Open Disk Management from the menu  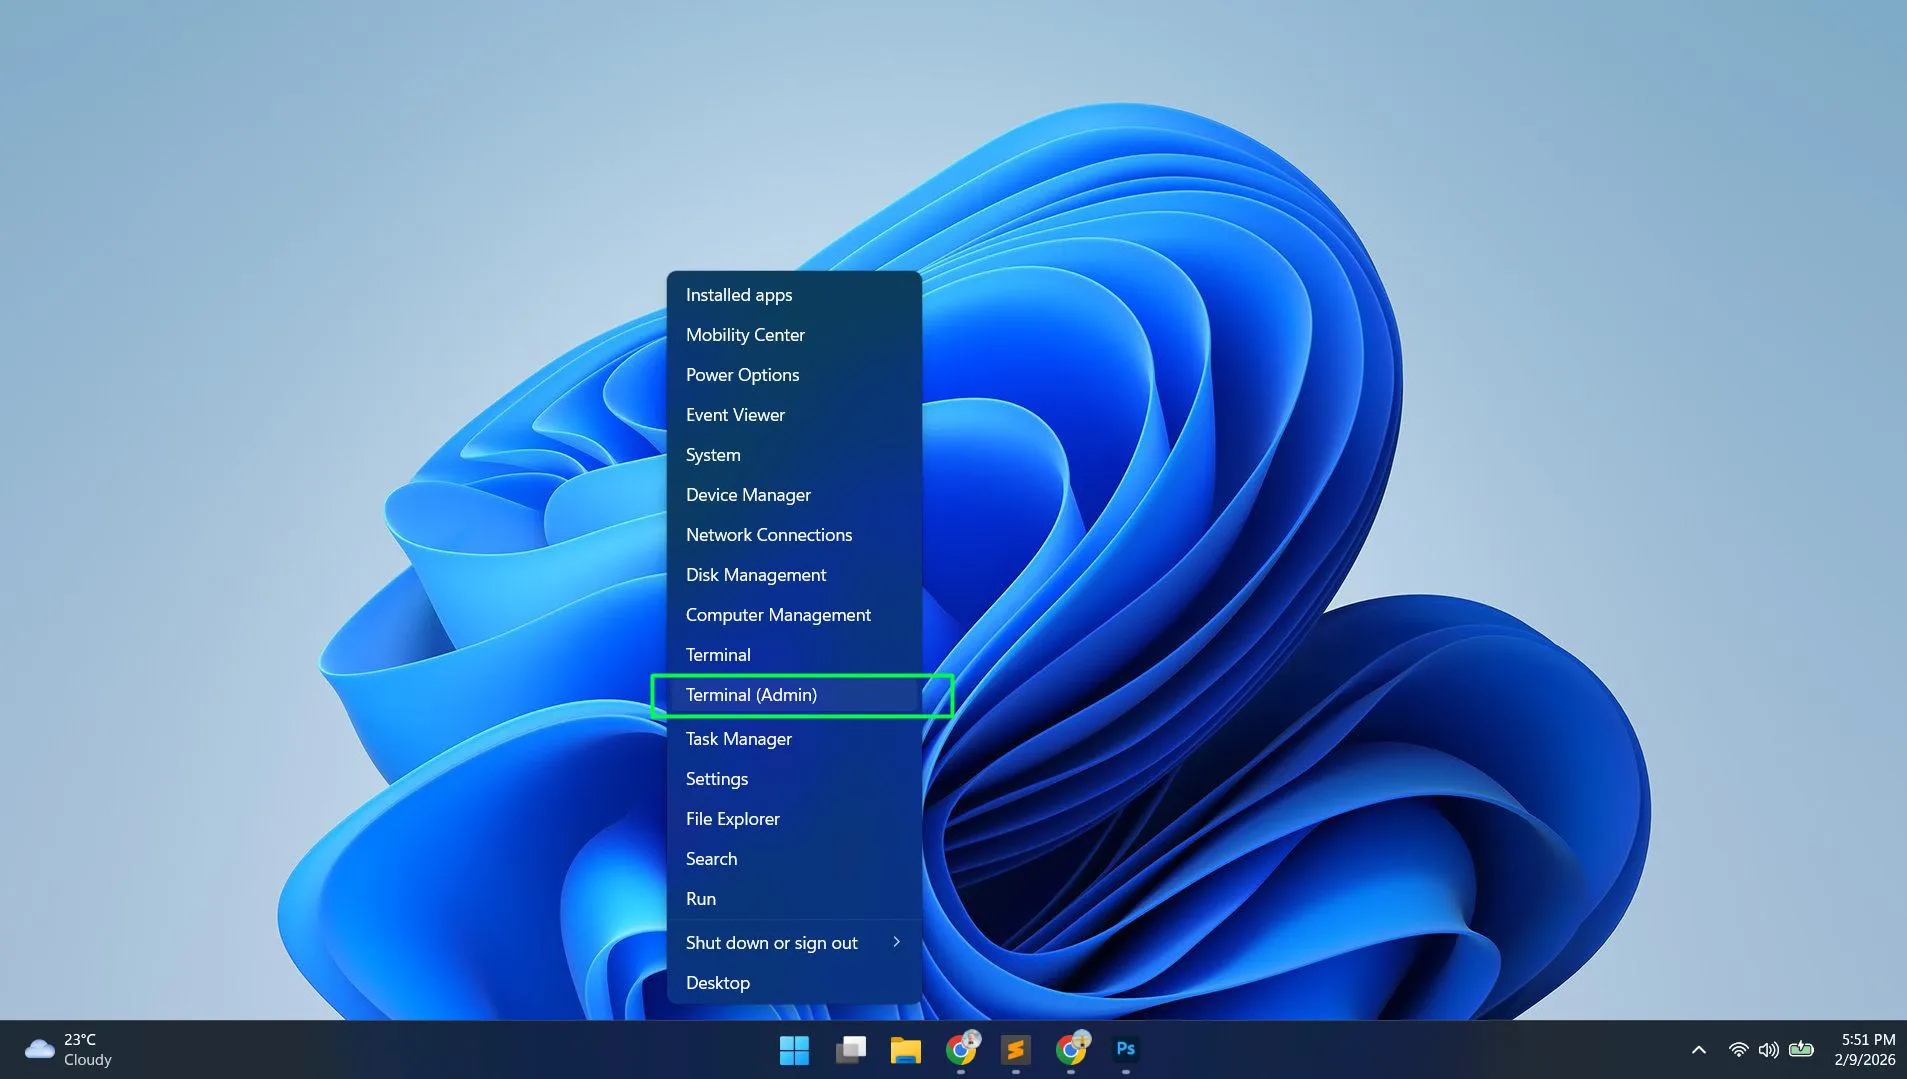(x=755, y=574)
